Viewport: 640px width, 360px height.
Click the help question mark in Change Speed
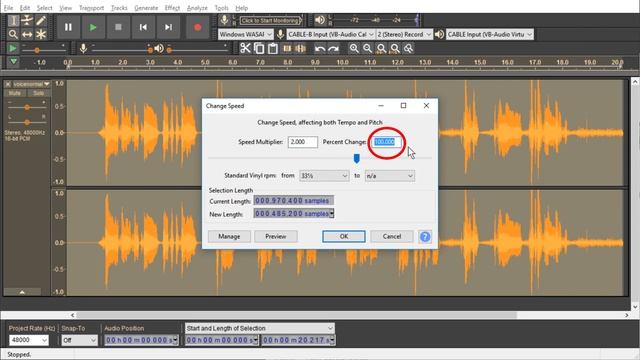click(x=425, y=237)
